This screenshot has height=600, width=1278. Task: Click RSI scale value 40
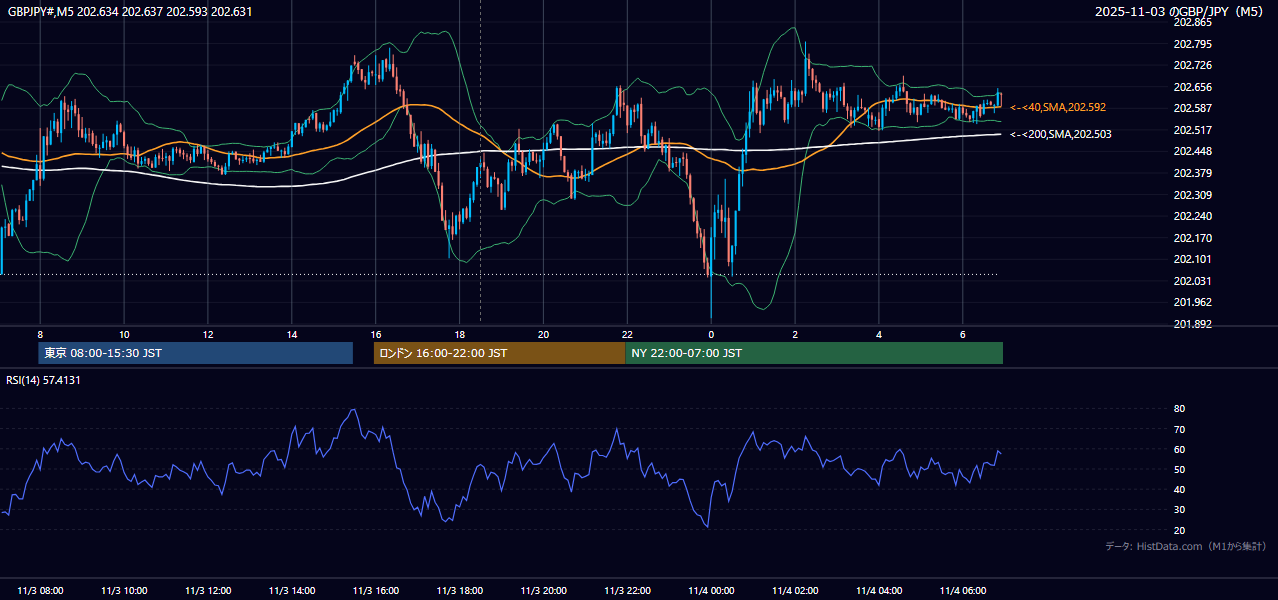tap(1179, 490)
